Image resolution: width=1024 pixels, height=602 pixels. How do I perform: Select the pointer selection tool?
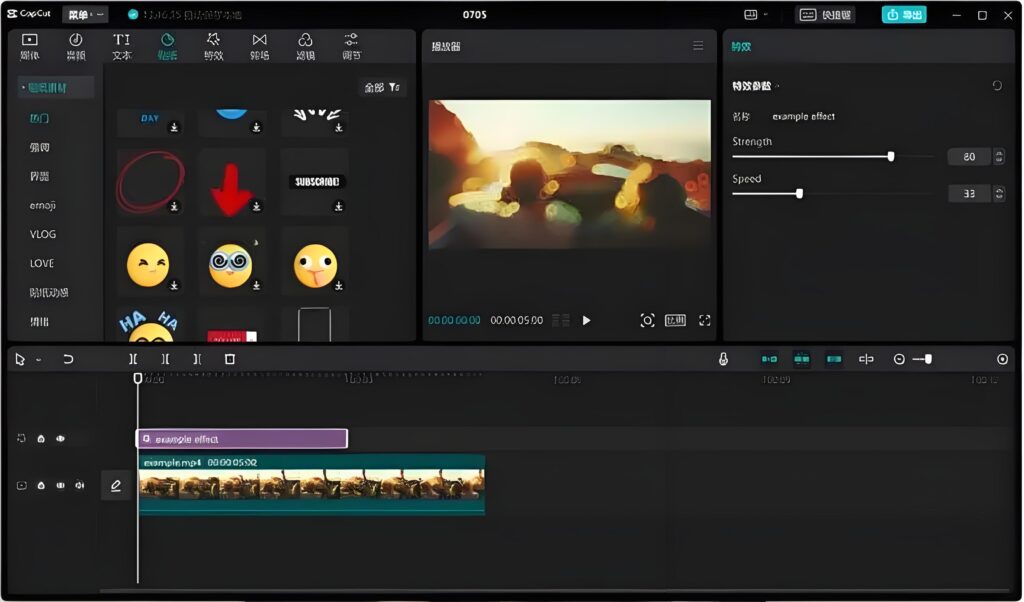click(x=20, y=359)
